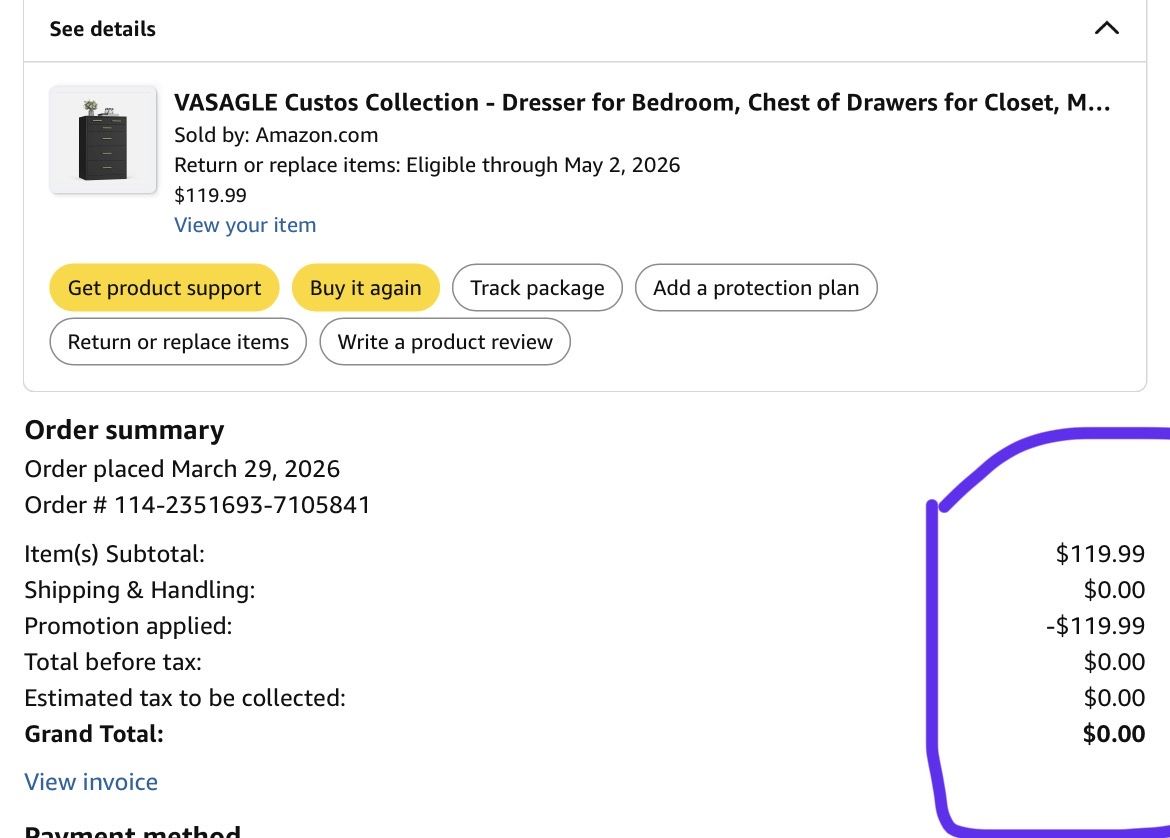Select the Track package button
1170x838 pixels.
click(537, 288)
